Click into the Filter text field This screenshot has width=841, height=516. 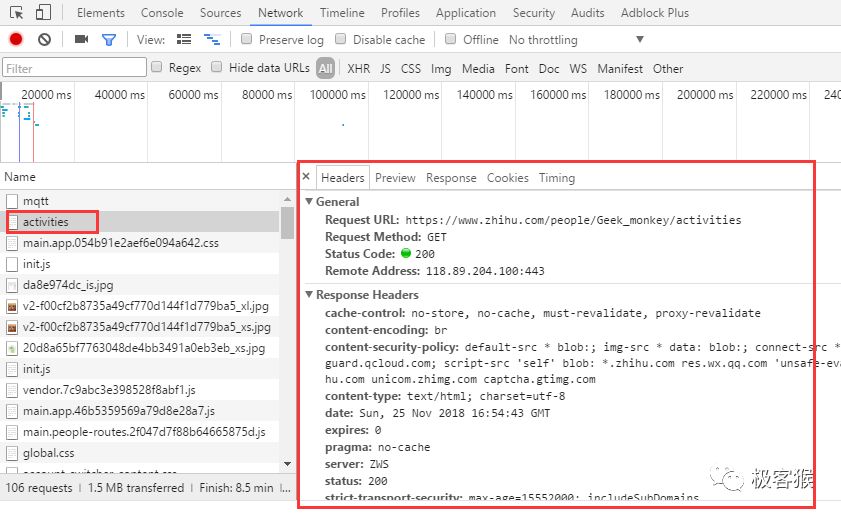coord(74,68)
